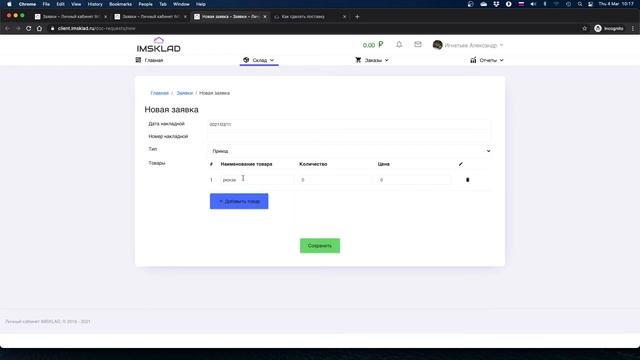Open the Bookmarks menu in menu bar

tap(120, 4)
